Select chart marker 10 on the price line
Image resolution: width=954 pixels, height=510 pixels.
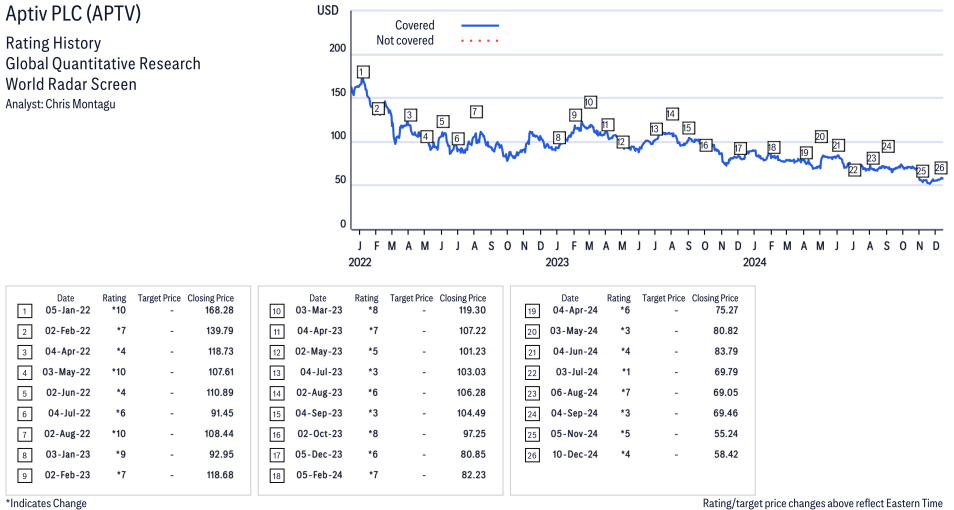coord(590,102)
